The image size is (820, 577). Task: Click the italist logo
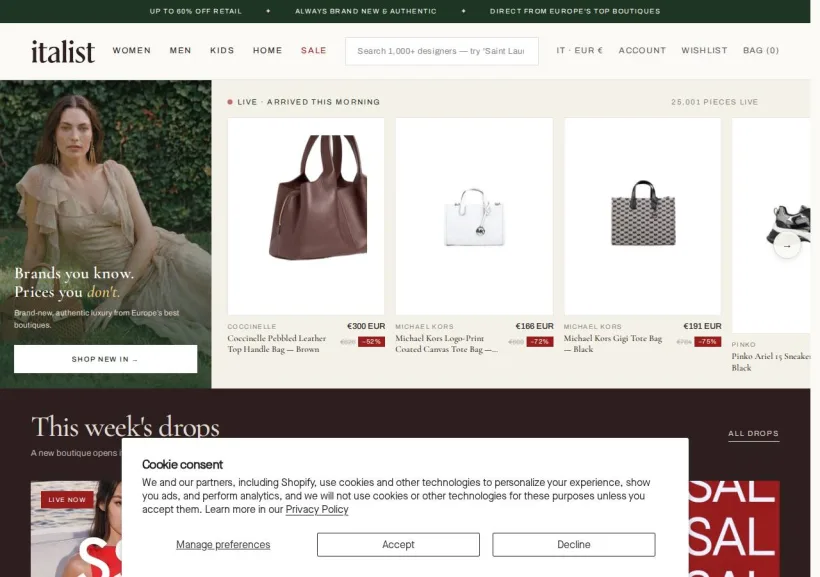(x=63, y=51)
